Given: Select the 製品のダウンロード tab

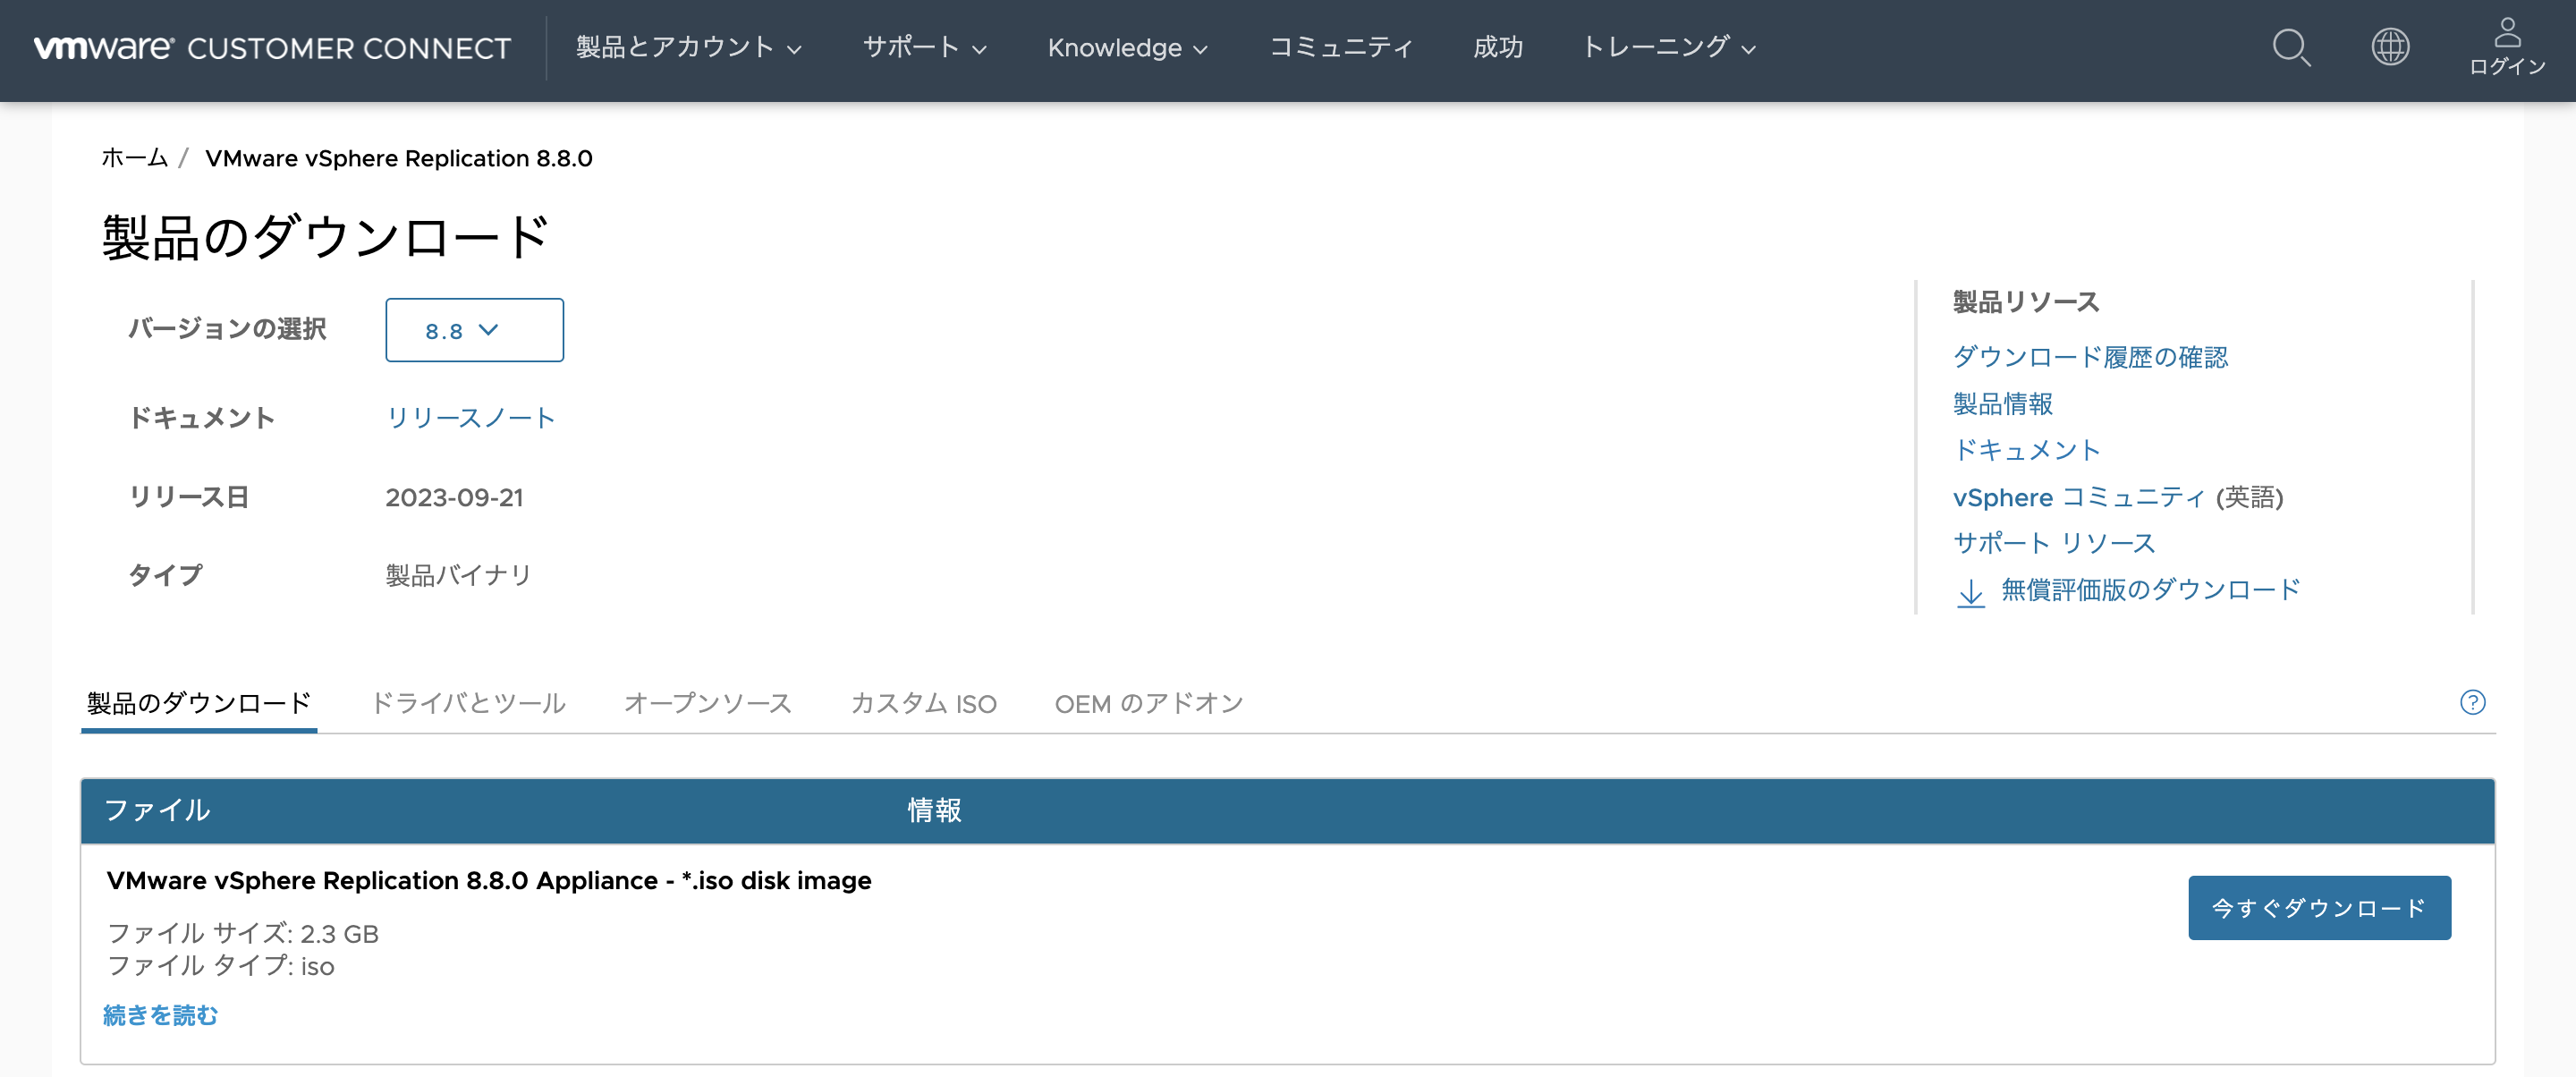Looking at the screenshot, I should tap(199, 704).
